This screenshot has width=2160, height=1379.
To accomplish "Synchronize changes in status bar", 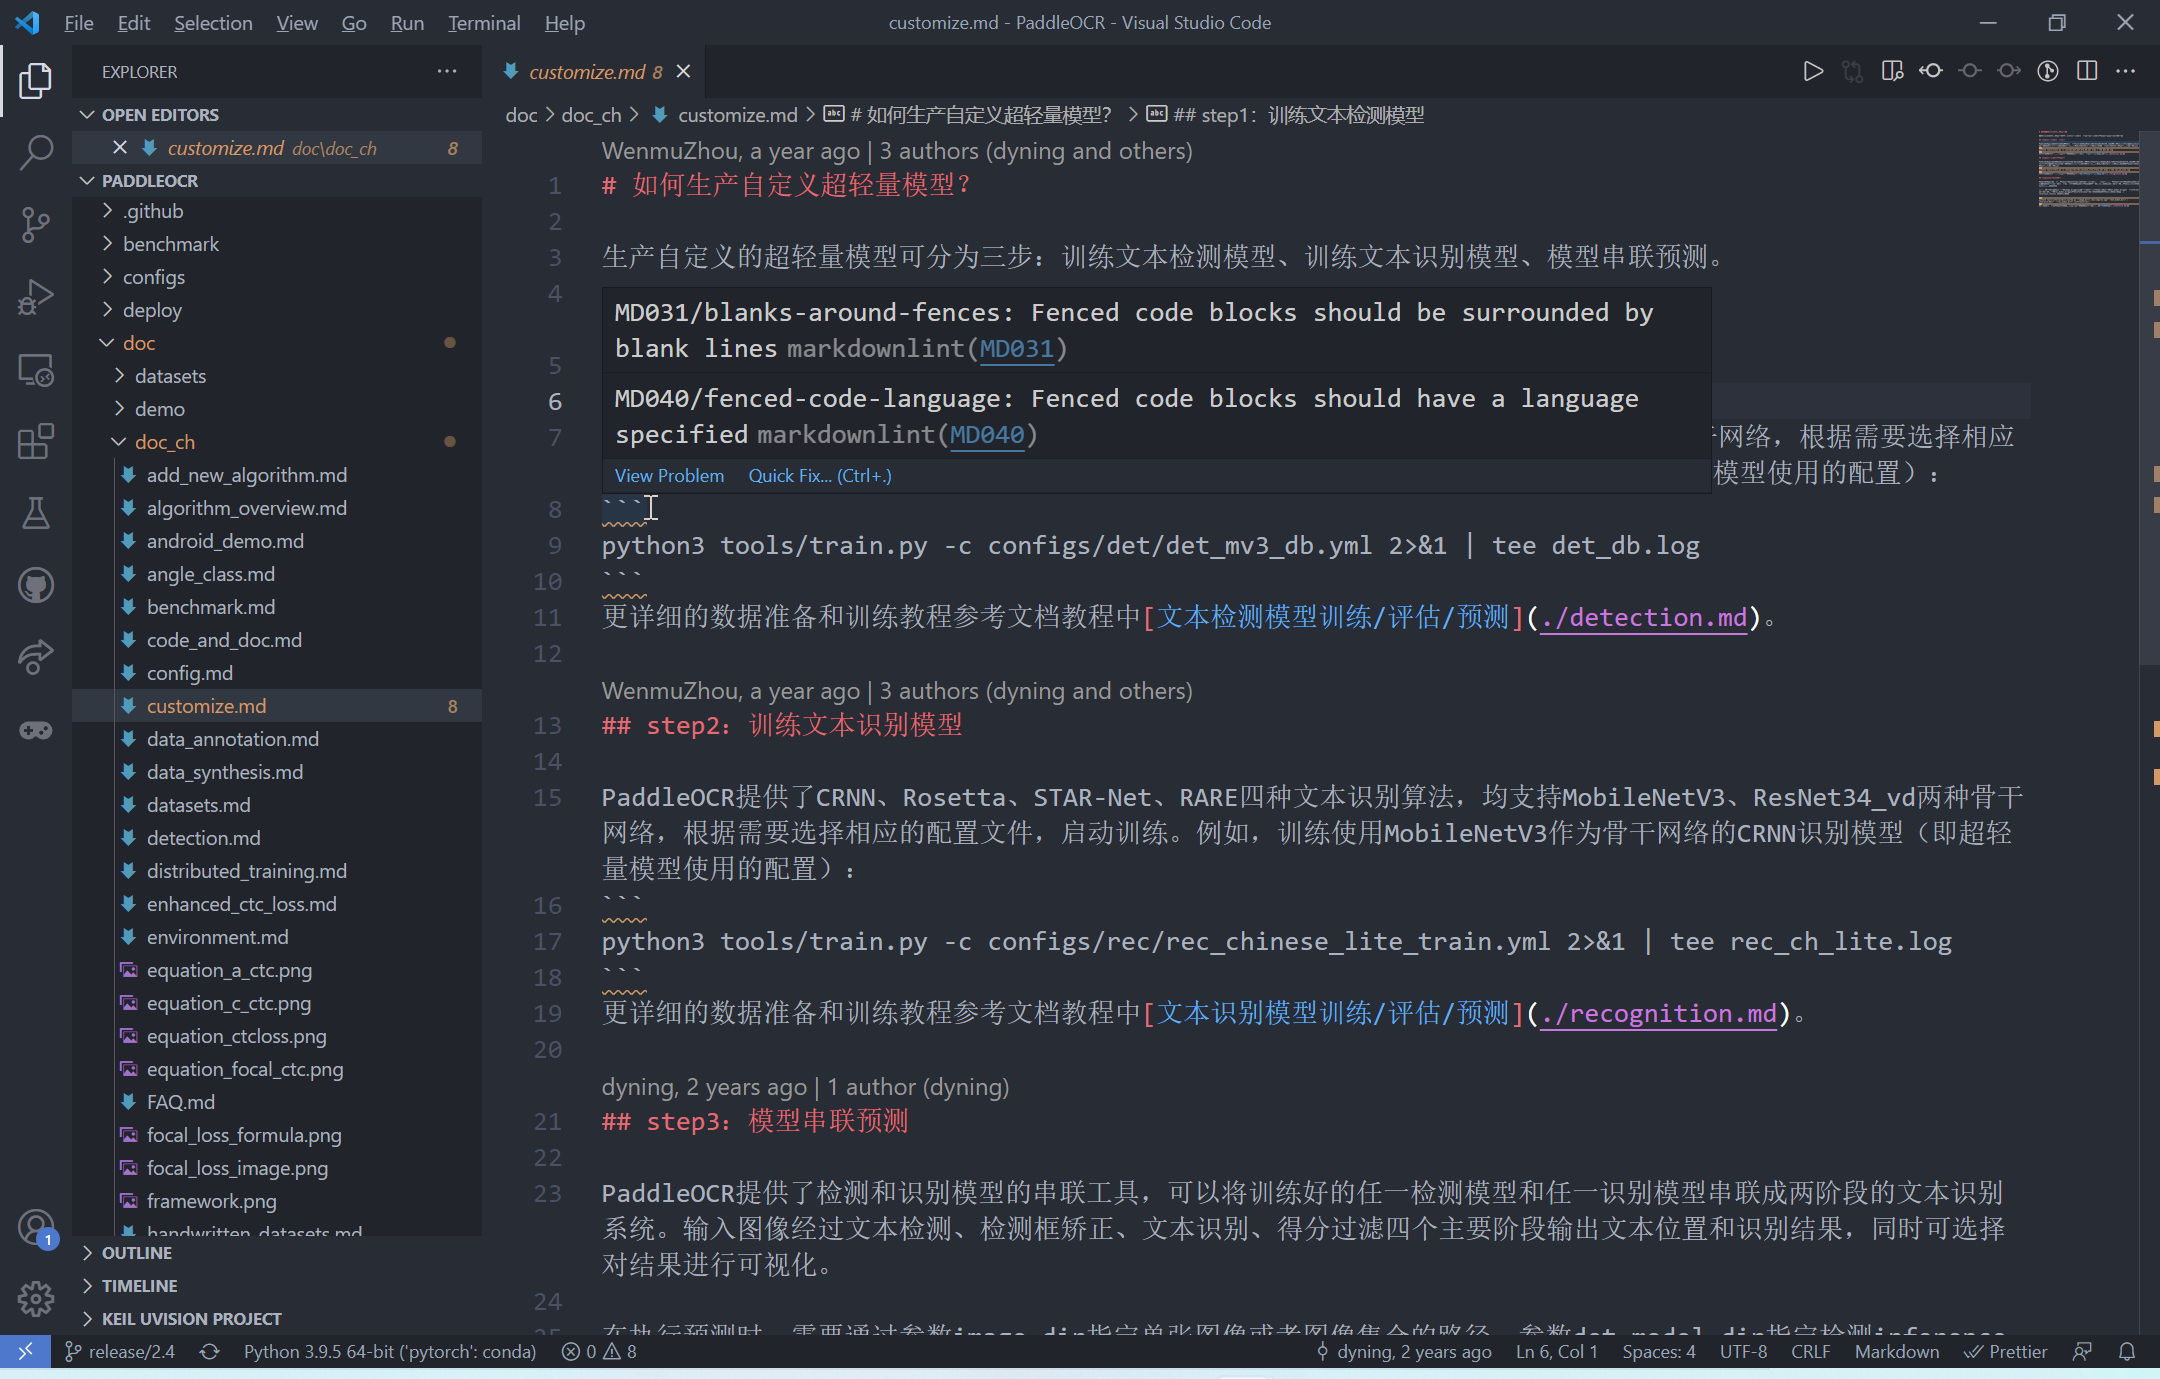I will coord(209,1351).
